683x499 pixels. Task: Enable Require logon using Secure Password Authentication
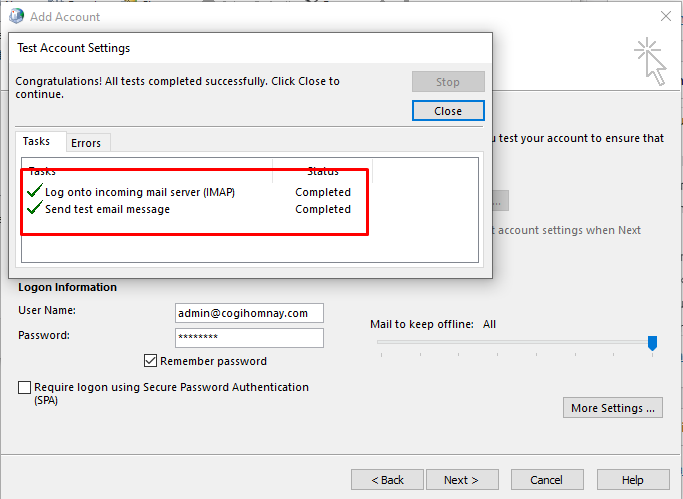(25, 387)
